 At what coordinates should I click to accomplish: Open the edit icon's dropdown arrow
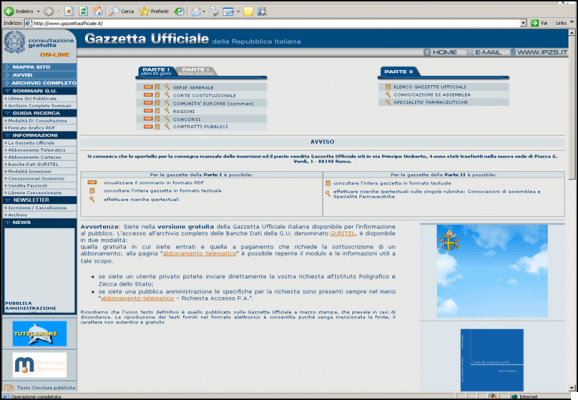coord(238,12)
